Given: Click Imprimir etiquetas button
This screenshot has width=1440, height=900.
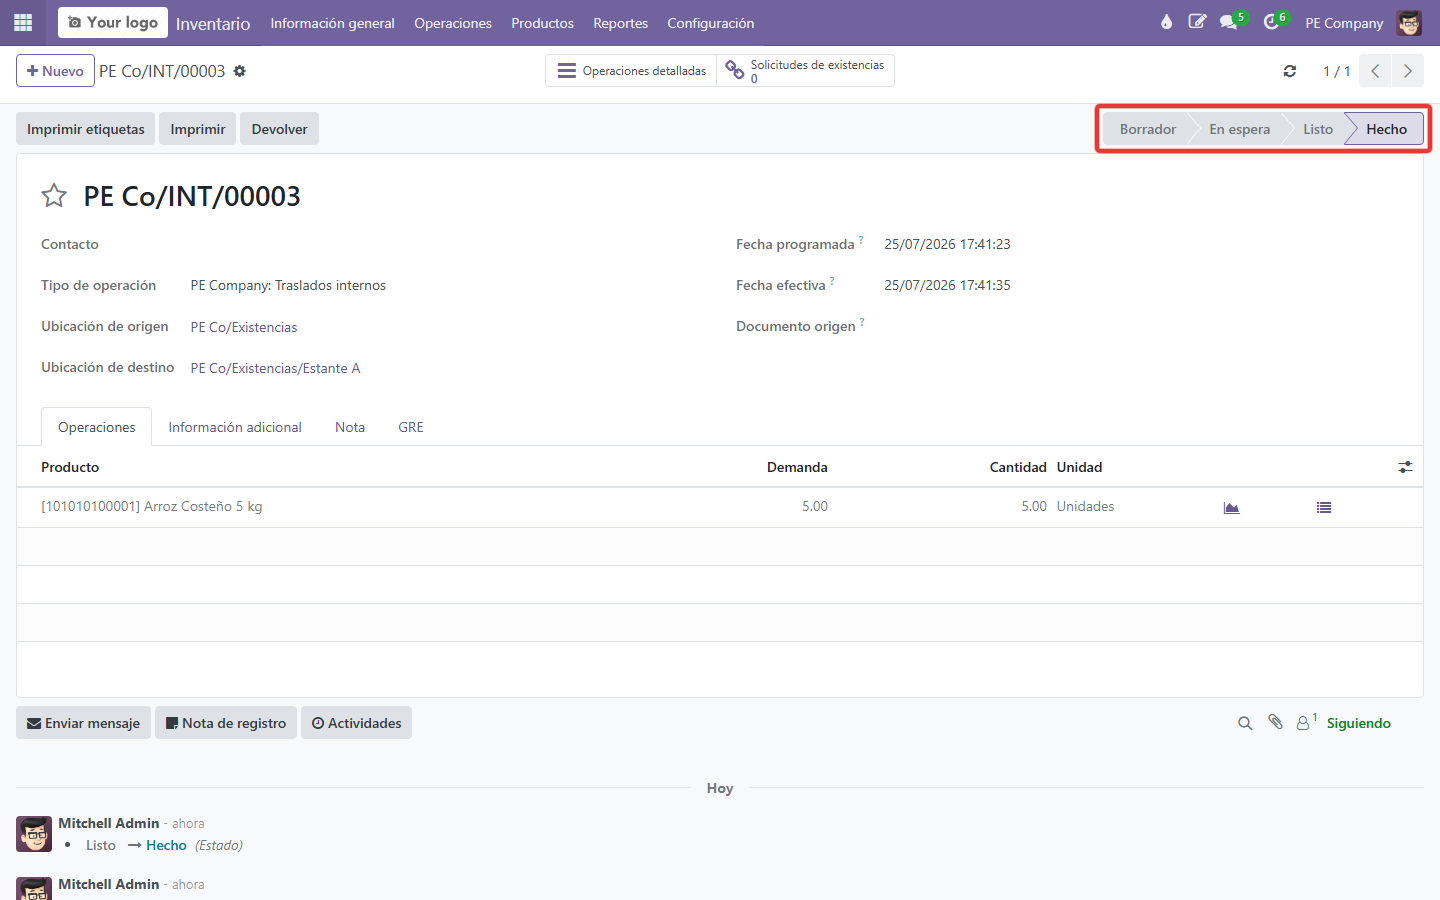Looking at the screenshot, I should point(86,129).
